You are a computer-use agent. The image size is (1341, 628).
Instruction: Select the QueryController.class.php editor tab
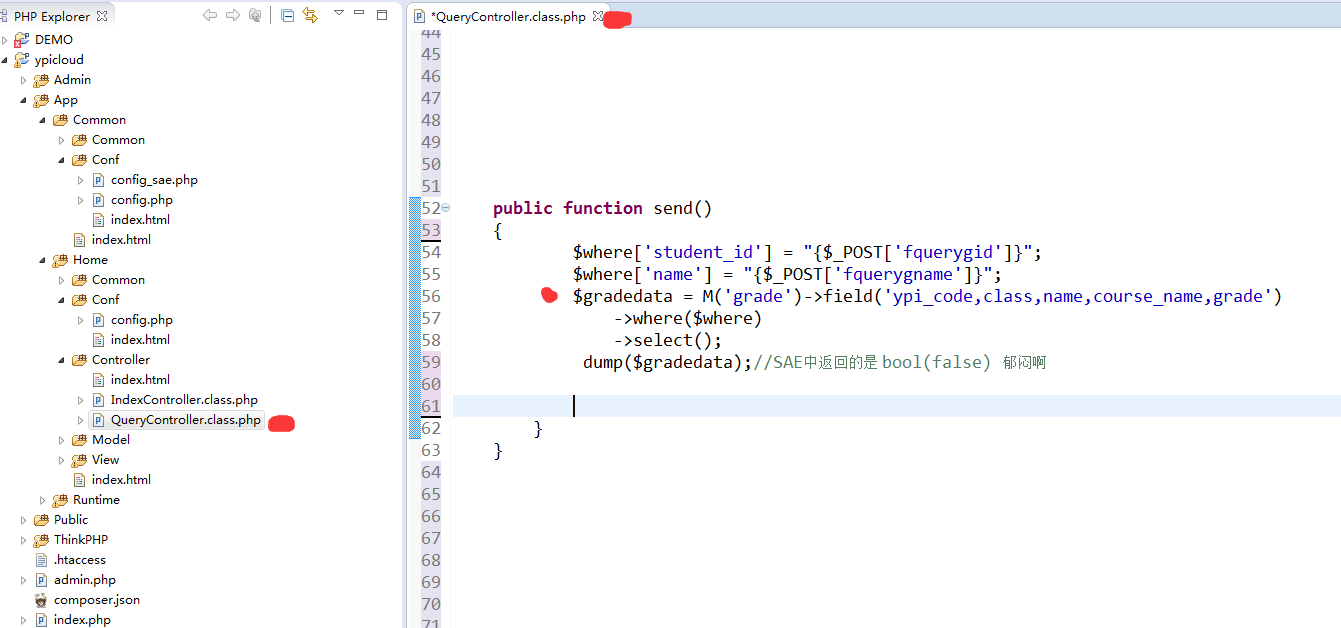coord(507,16)
